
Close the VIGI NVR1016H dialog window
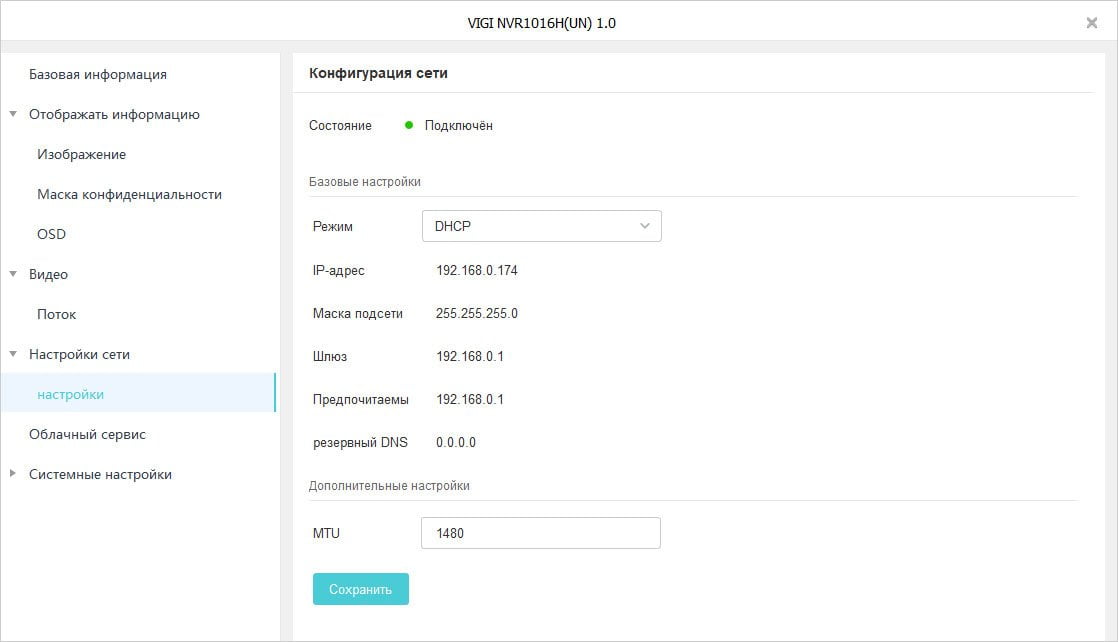(x=1091, y=23)
